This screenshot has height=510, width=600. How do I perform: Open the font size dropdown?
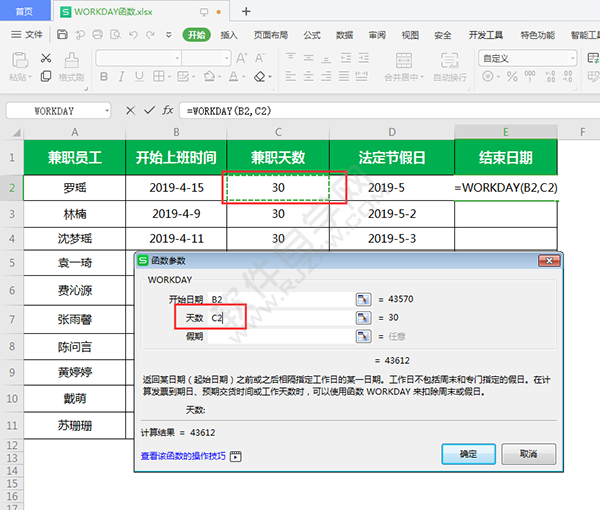[x=227, y=59]
